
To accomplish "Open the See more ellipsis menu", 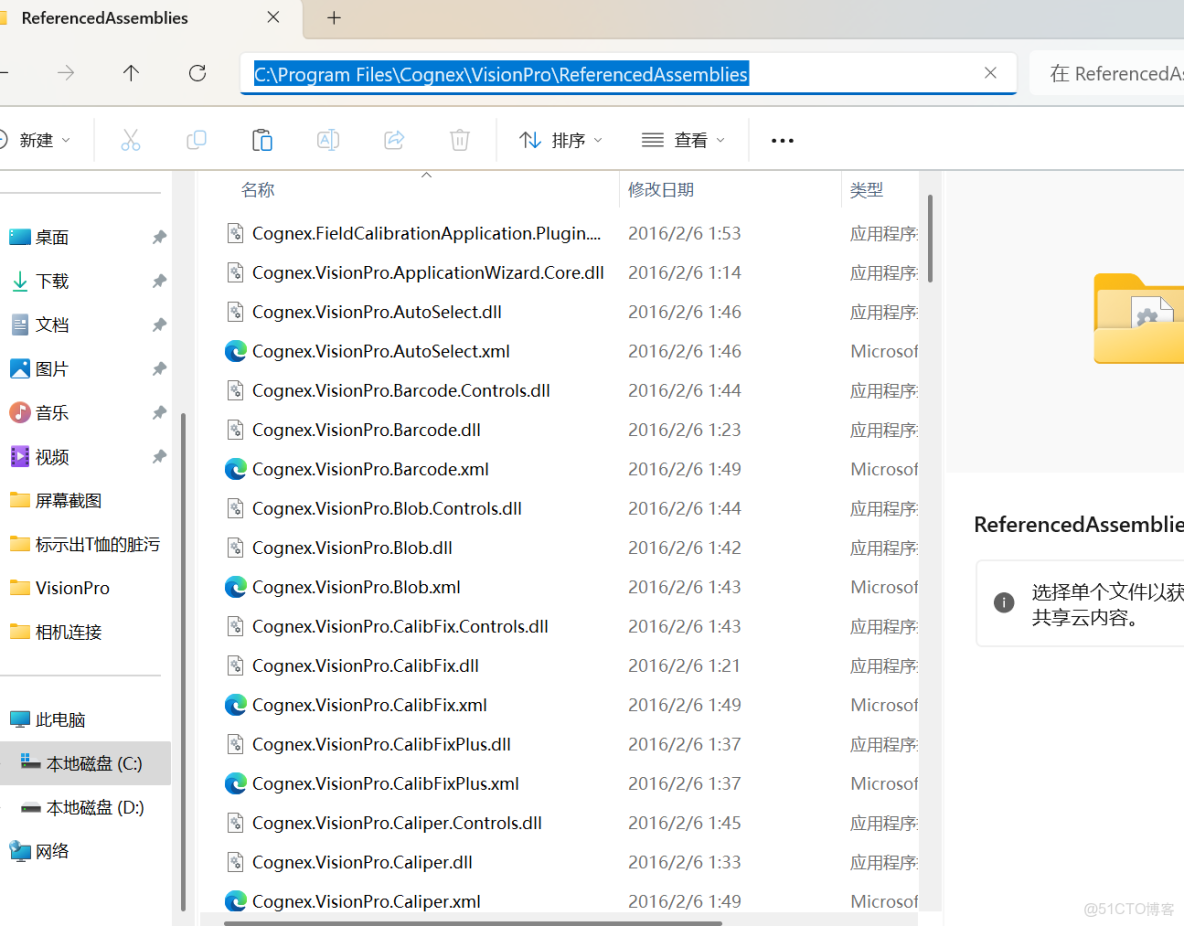I will click(781, 140).
